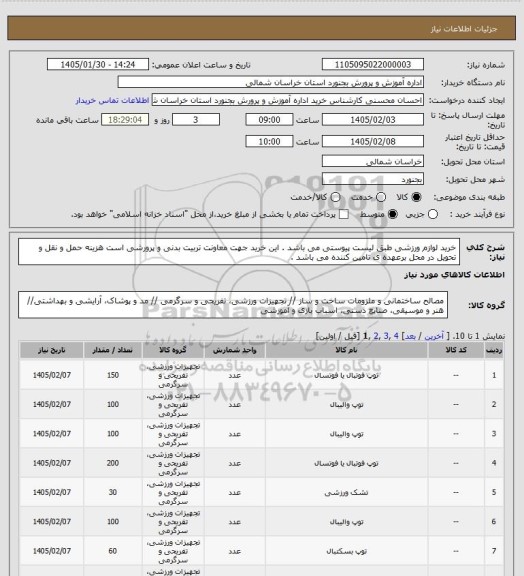The width and height of the screenshot is (524, 576).
Task: Open page 3 of the items list
Action: coord(386,336)
